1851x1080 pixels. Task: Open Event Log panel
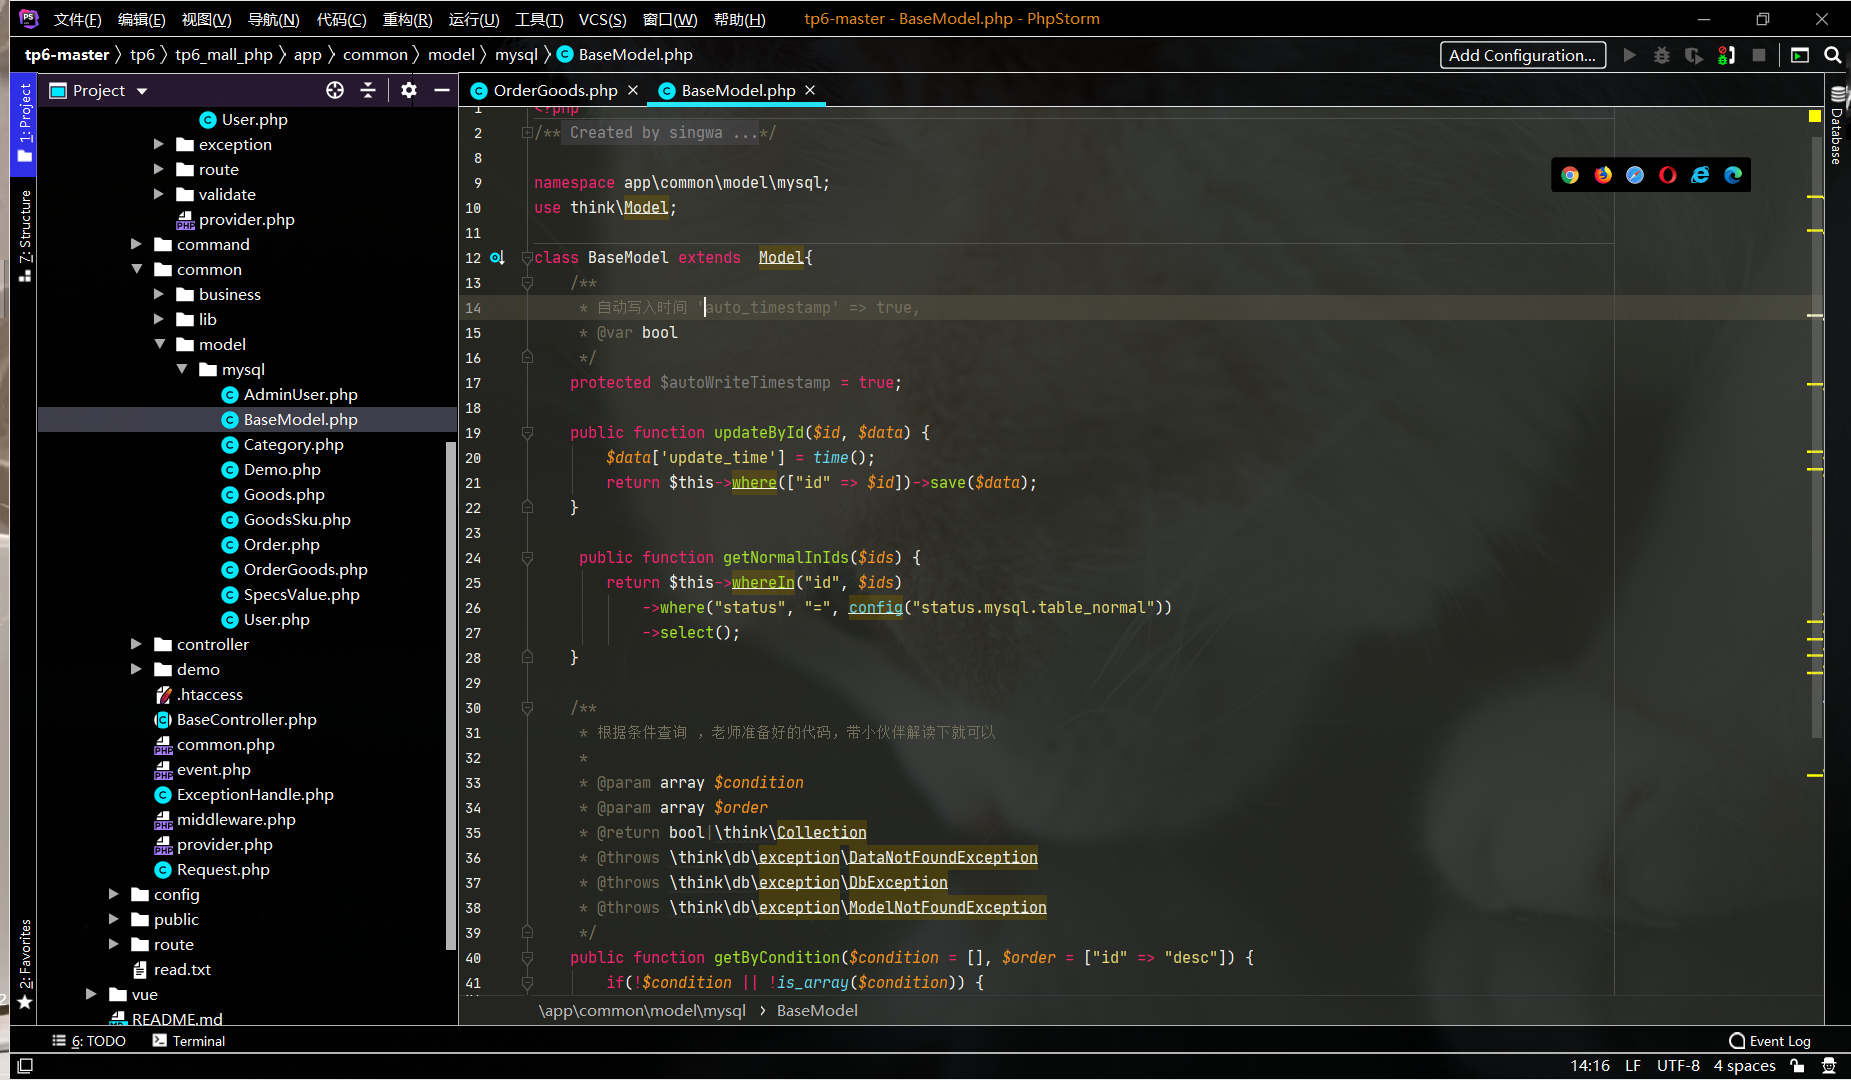(1770, 1041)
